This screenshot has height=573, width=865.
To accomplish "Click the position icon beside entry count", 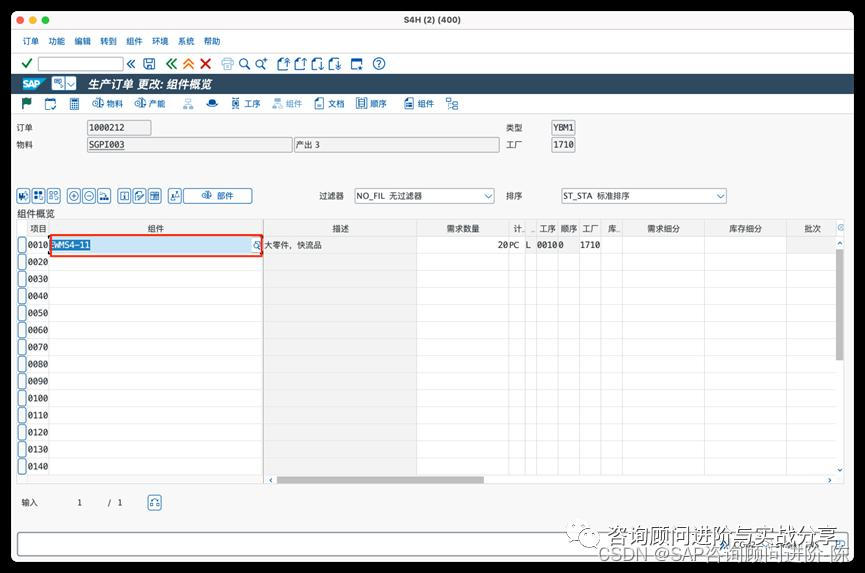I will 154,502.
